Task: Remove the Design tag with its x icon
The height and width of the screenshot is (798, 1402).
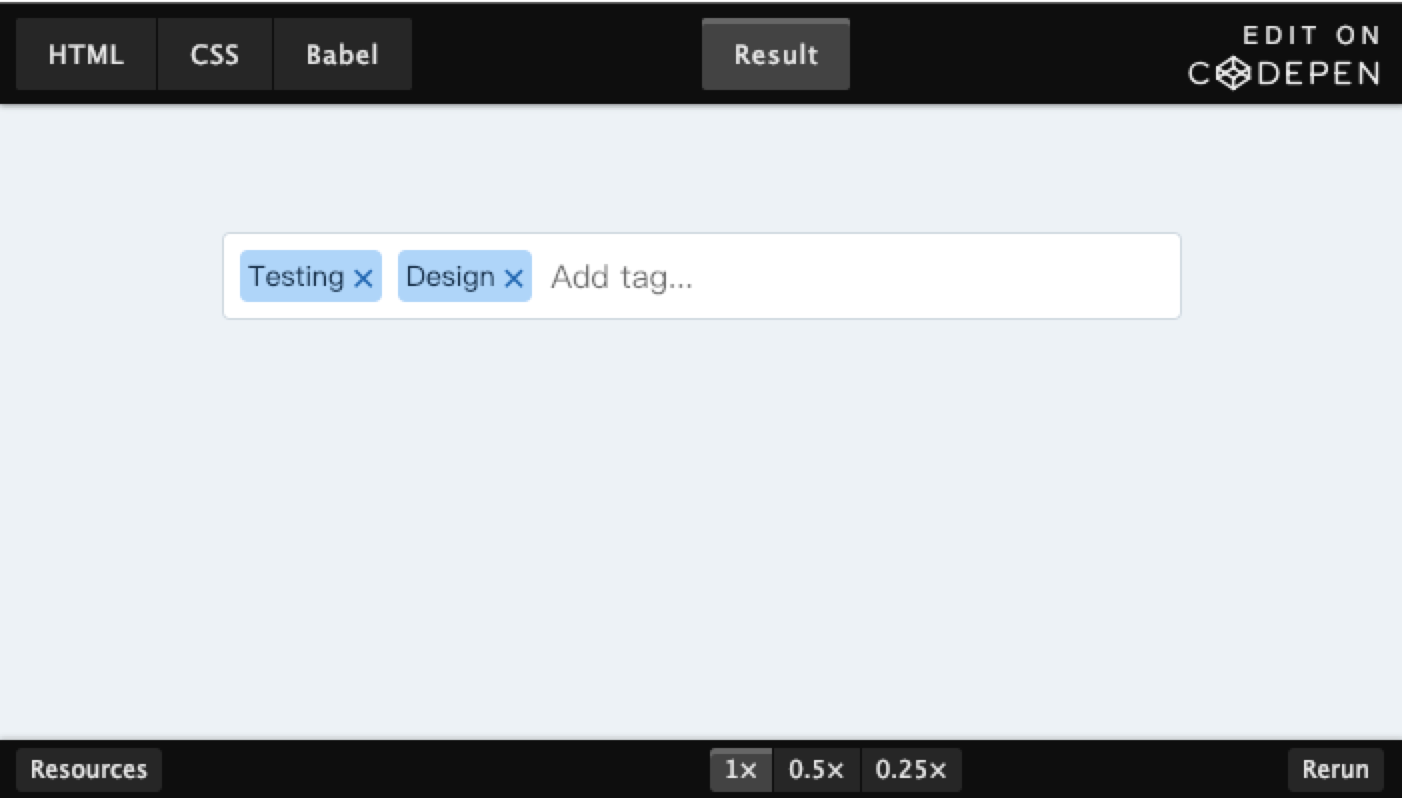Action: click(x=513, y=279)
